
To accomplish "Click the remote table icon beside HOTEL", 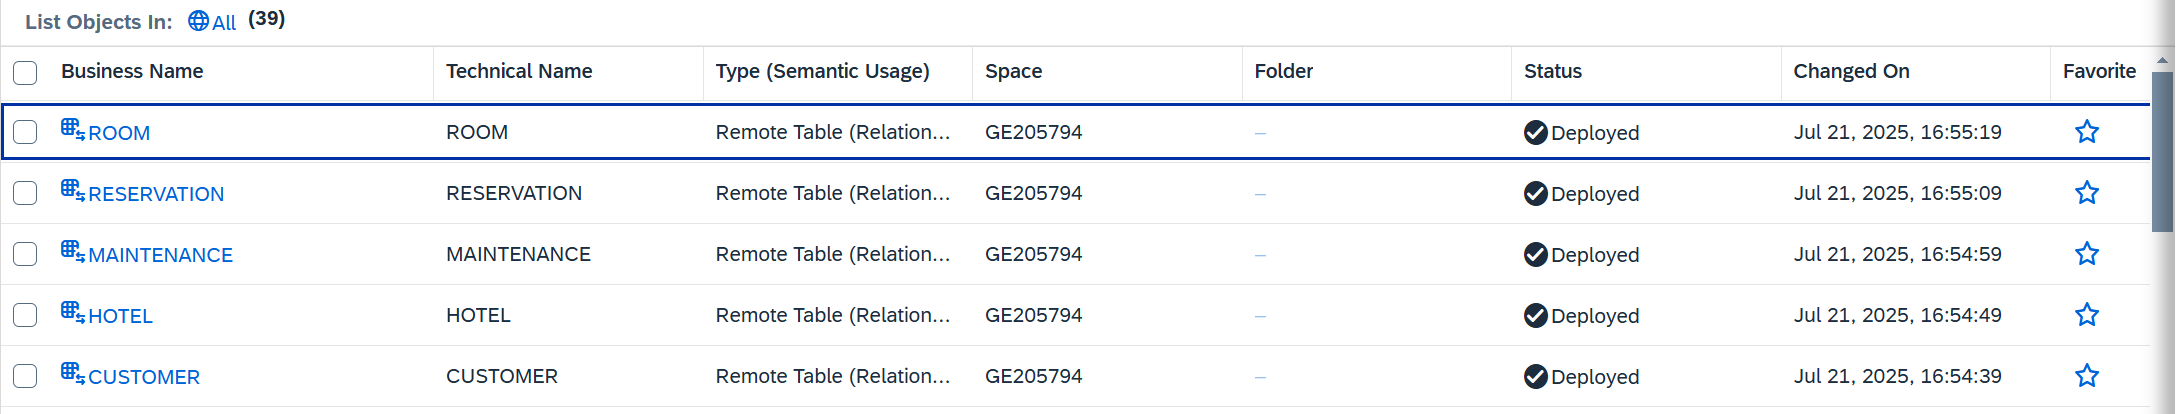I will click(x=73, y=312).
